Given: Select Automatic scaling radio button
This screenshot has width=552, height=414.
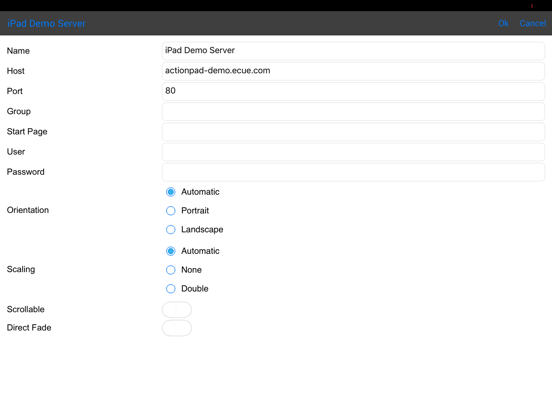Looking at the screenshot, I should point(171,251).
